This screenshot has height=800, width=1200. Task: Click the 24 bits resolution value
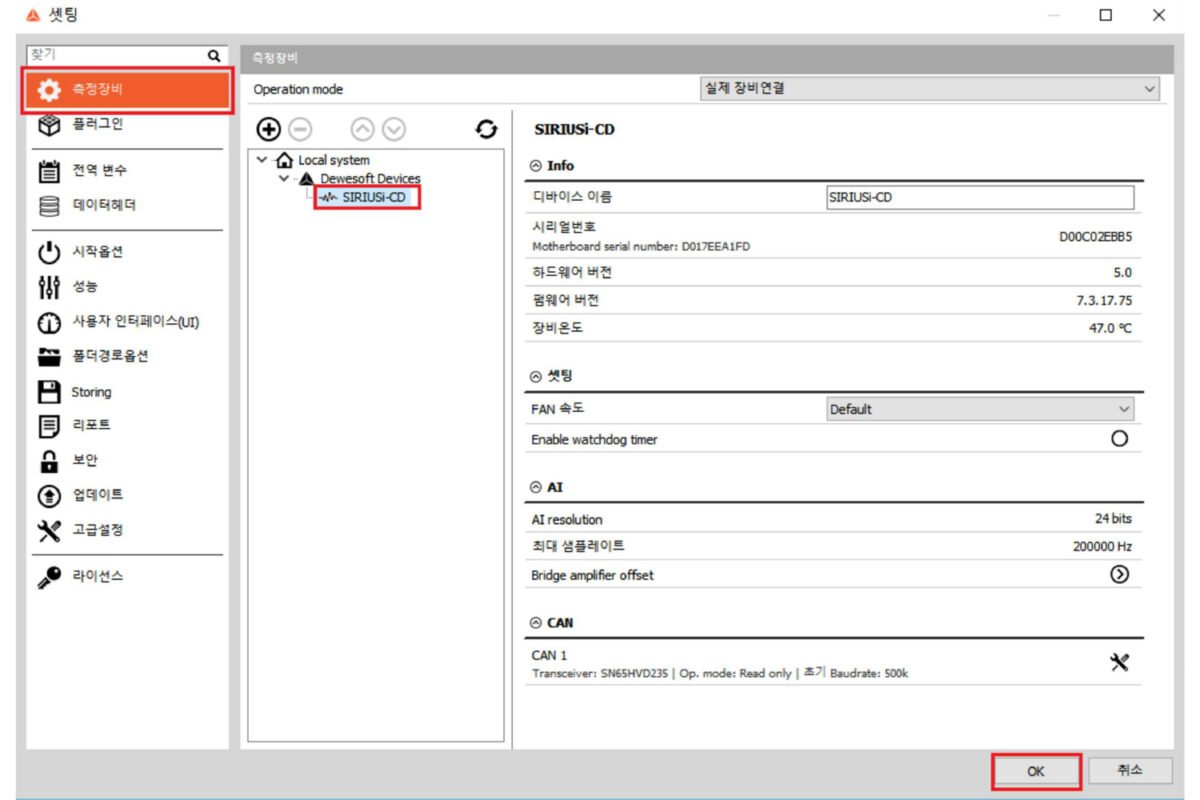pos(1113,519)
